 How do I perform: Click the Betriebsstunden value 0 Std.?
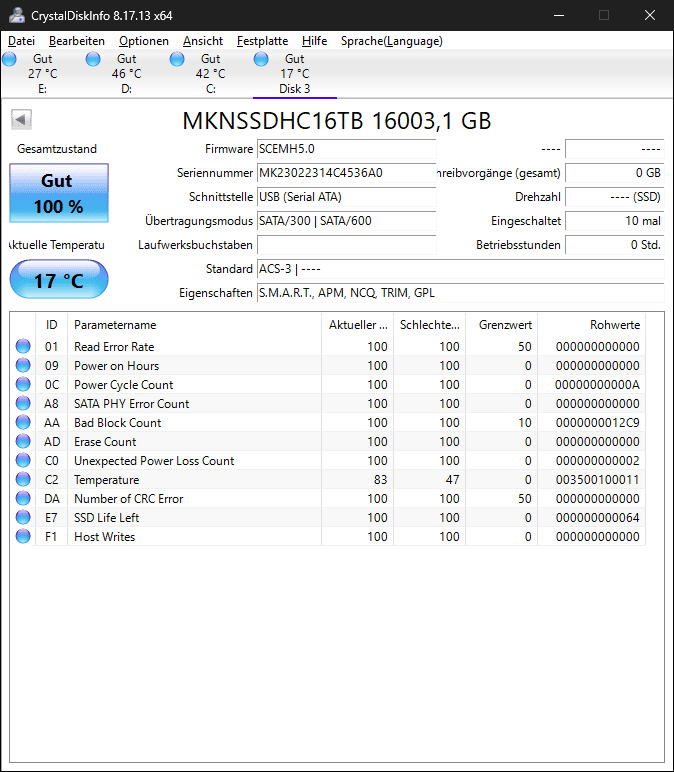coord(614,245)
